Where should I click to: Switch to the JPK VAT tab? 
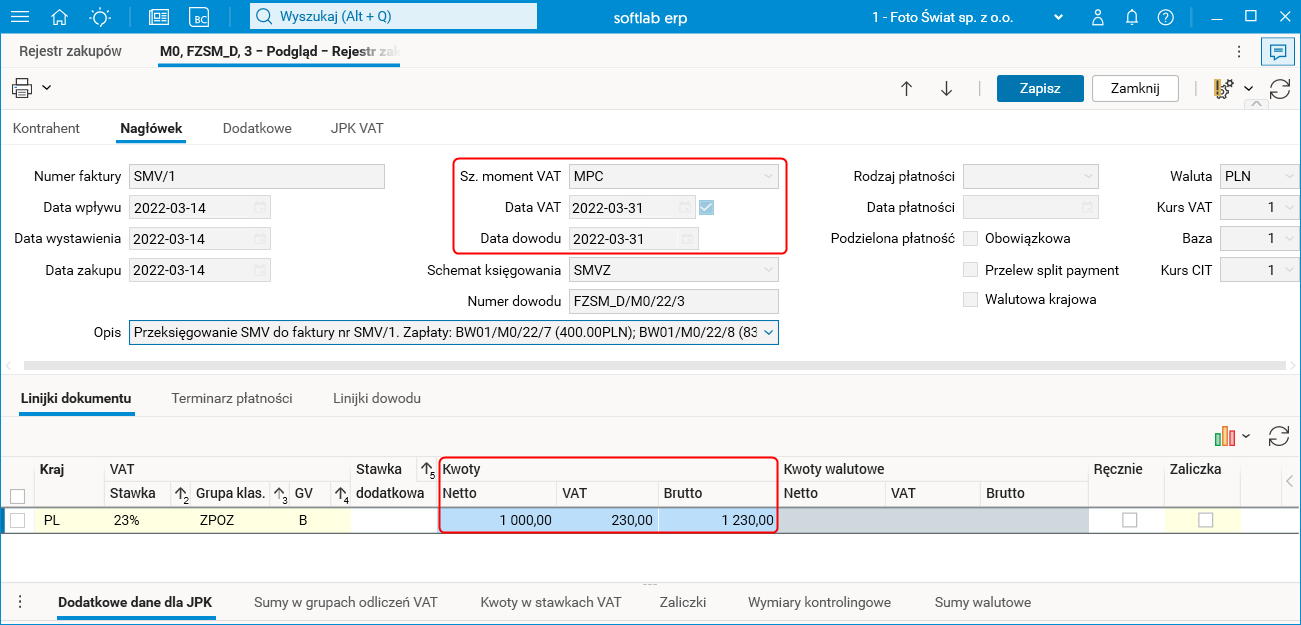(x=357, y=128)
